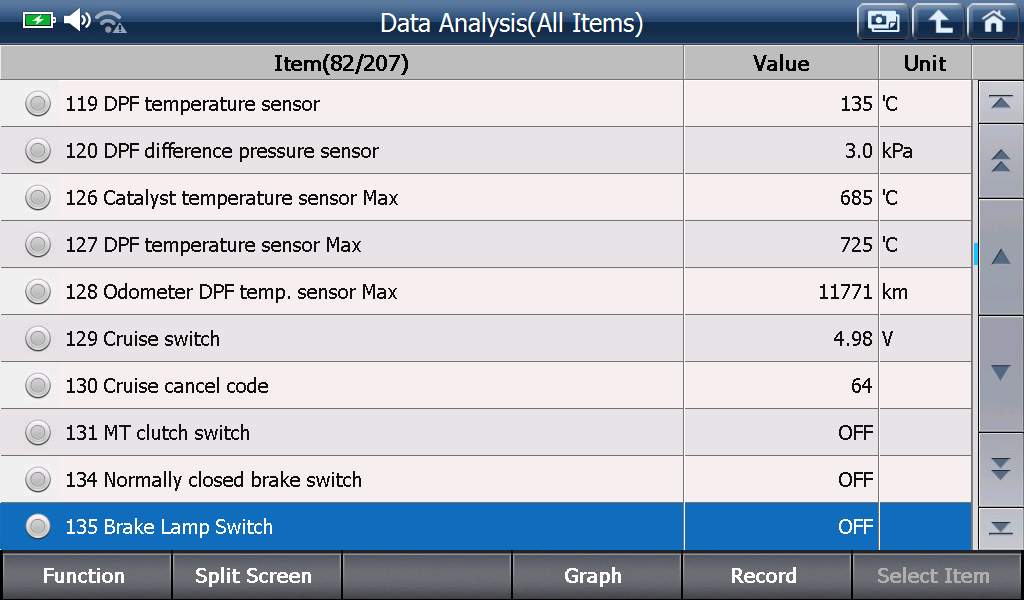Jump to bottom of list arrow
Screen dimensions: 1024x600
point(1000,528)
